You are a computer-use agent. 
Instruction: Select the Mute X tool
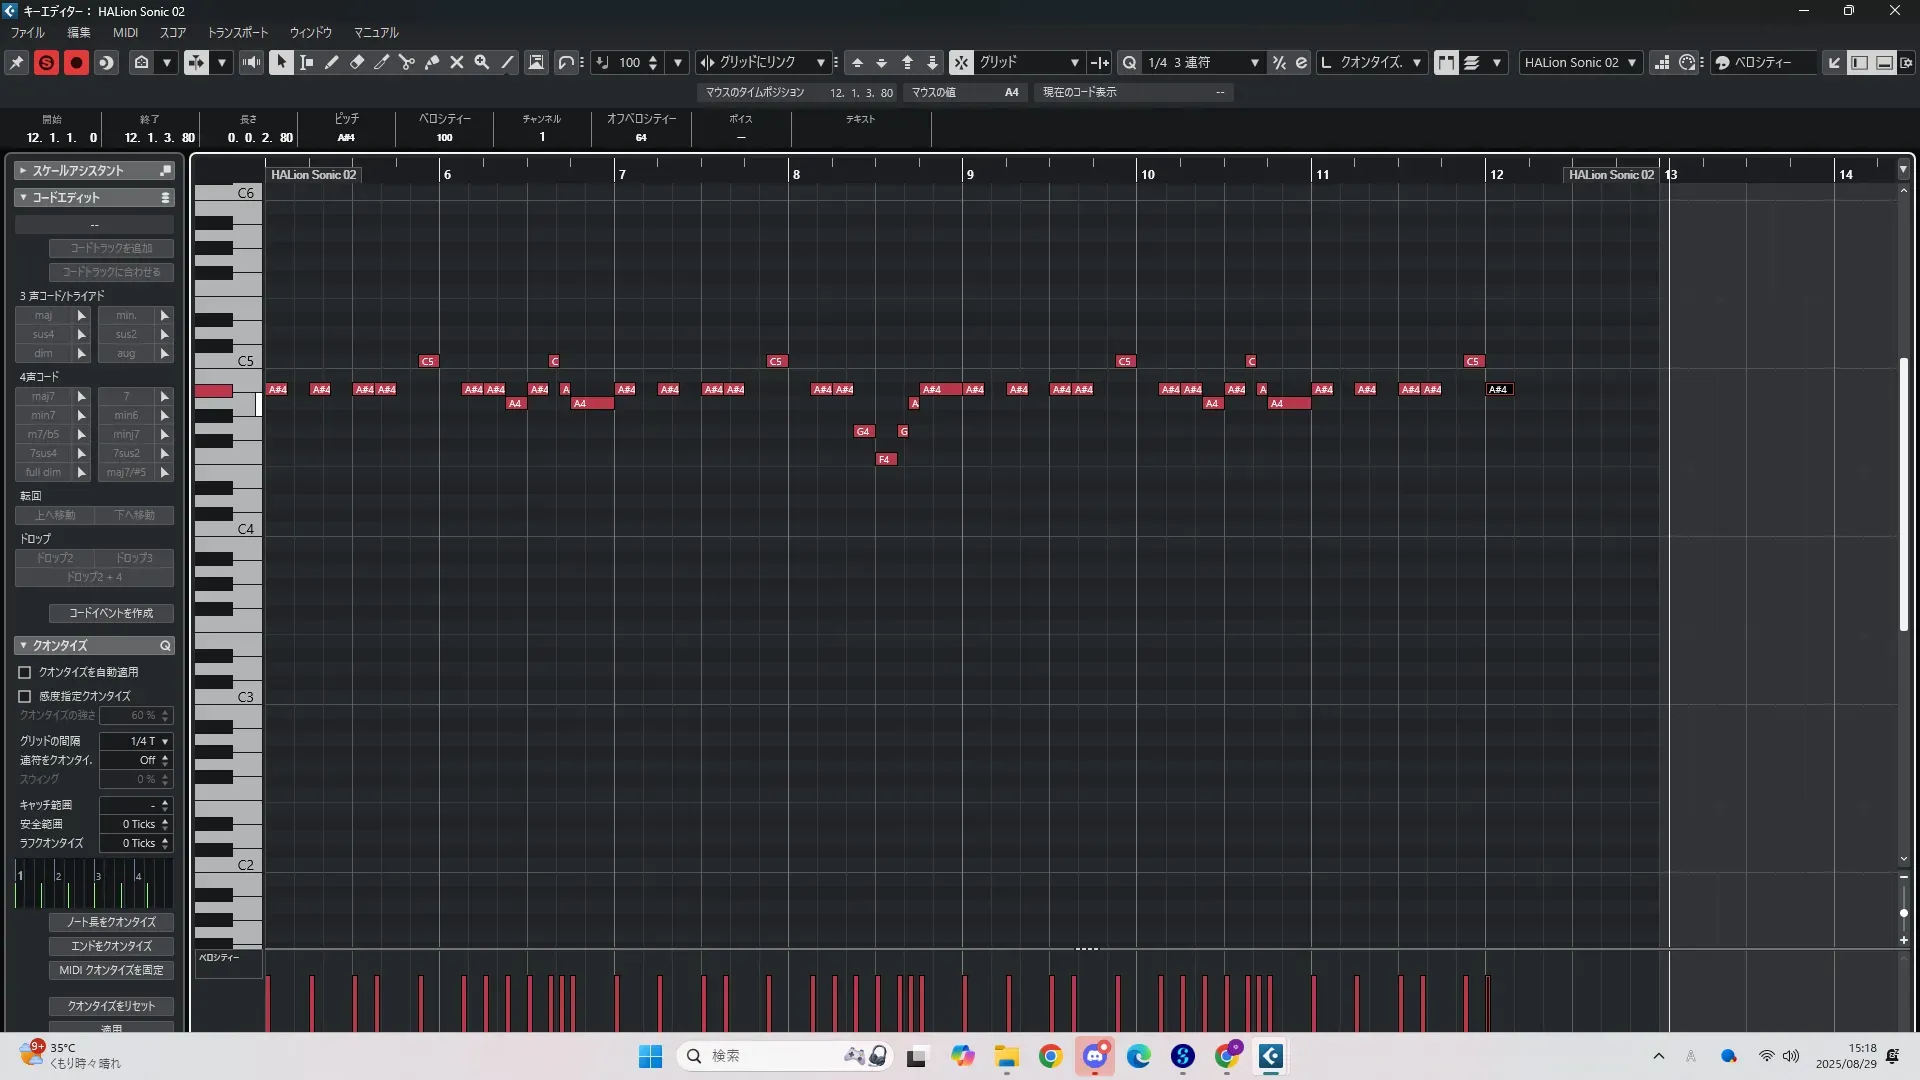457,62
